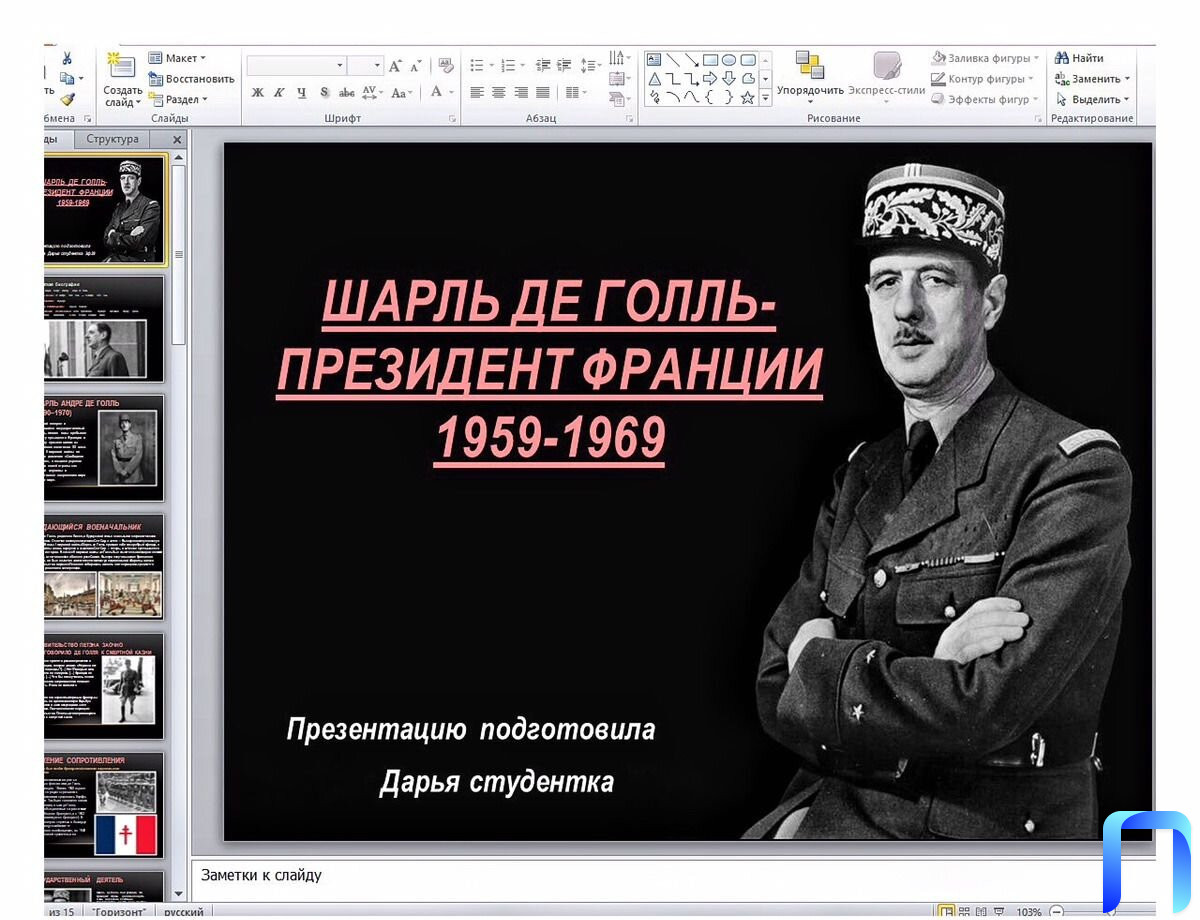Decrease font size with the small A icon
This screenshot has height=920, width=1200.
[x=416, y=66]
